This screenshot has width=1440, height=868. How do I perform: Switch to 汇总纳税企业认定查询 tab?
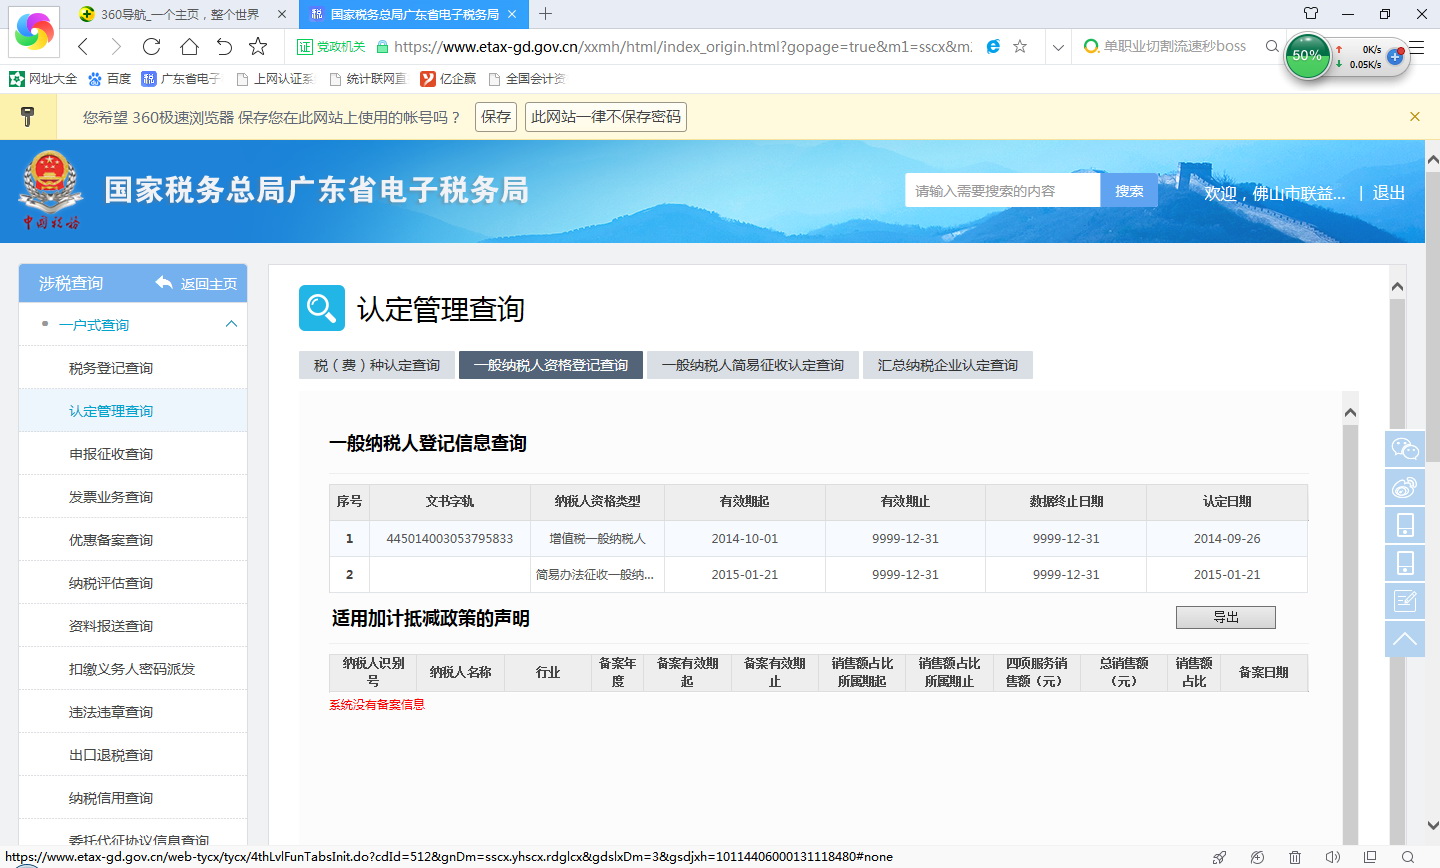[x=948, y=365]
